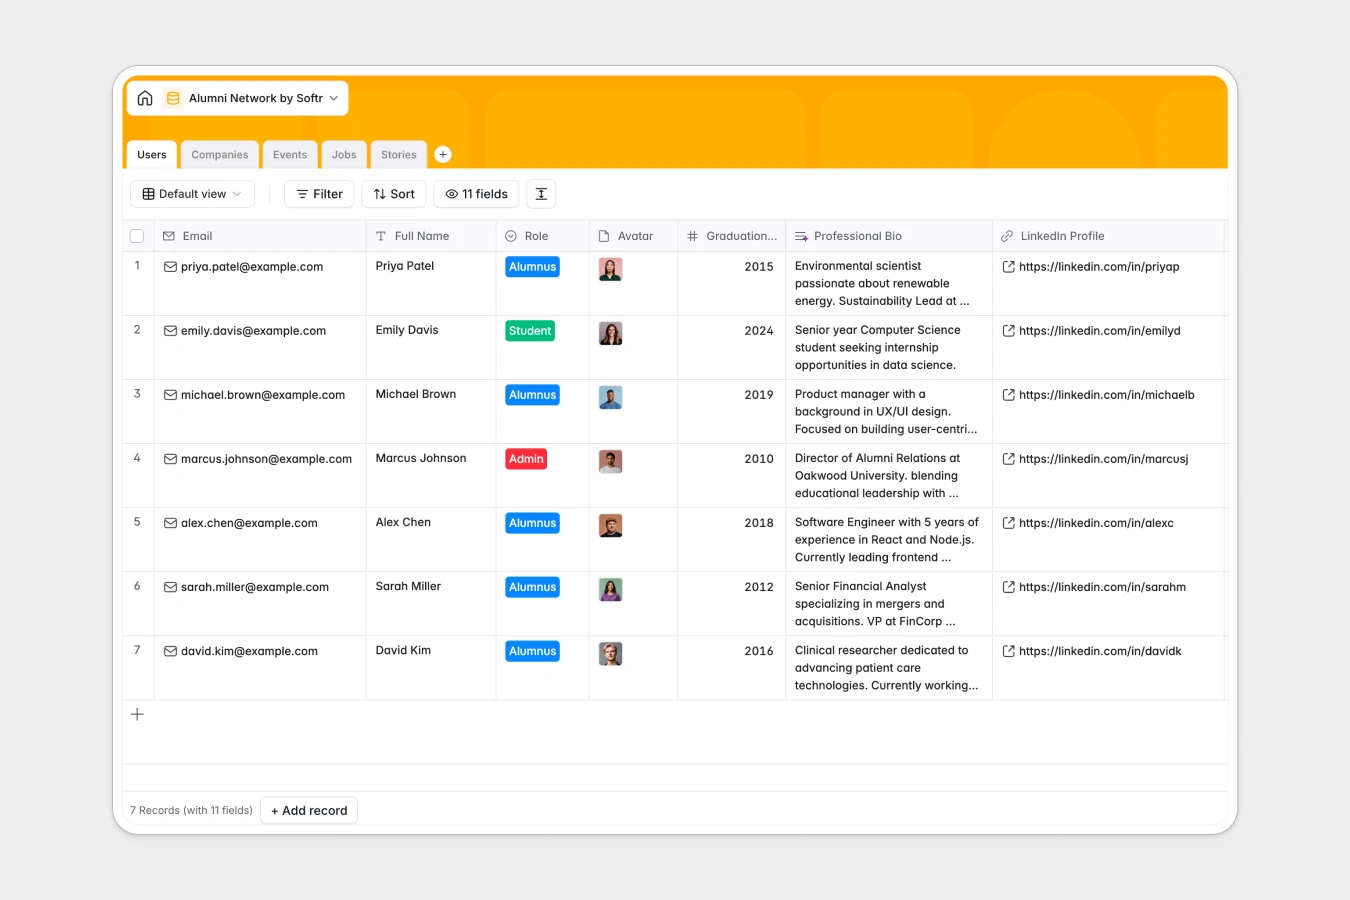
Task: Click the Add record button
Action: [x=308, y=810]
